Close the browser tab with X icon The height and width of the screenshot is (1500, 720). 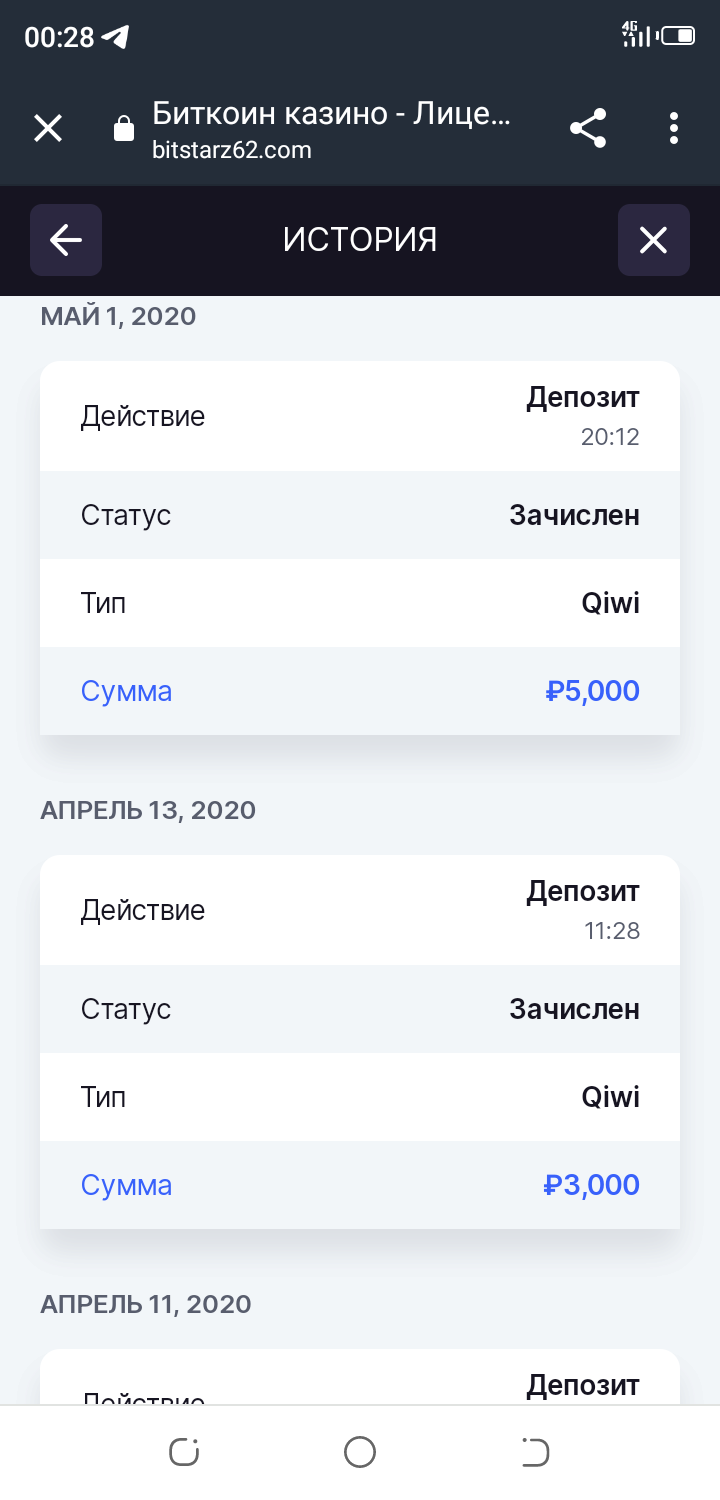click(48, 128)
